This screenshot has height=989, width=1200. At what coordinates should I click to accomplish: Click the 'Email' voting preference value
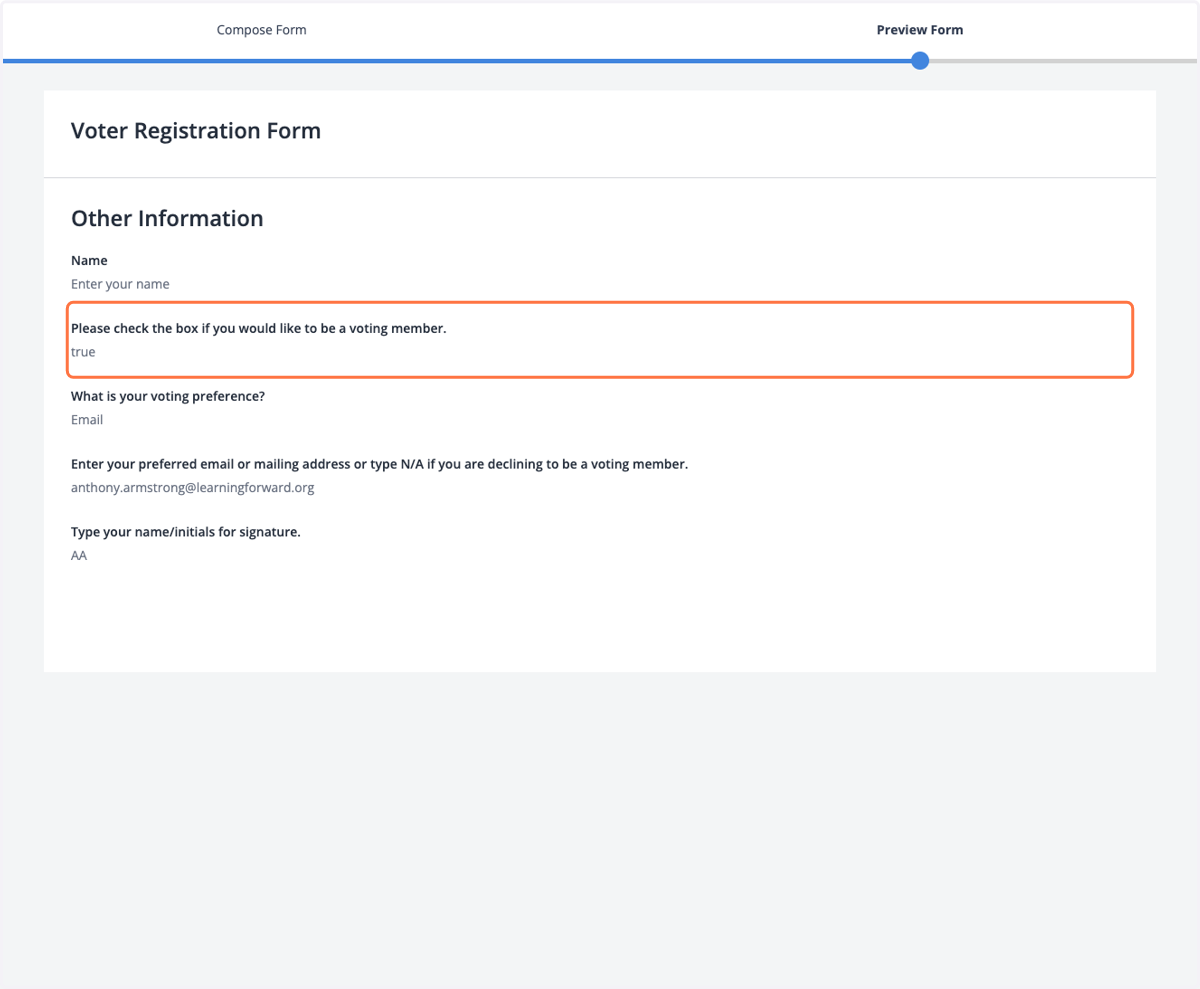coord(87,420)
